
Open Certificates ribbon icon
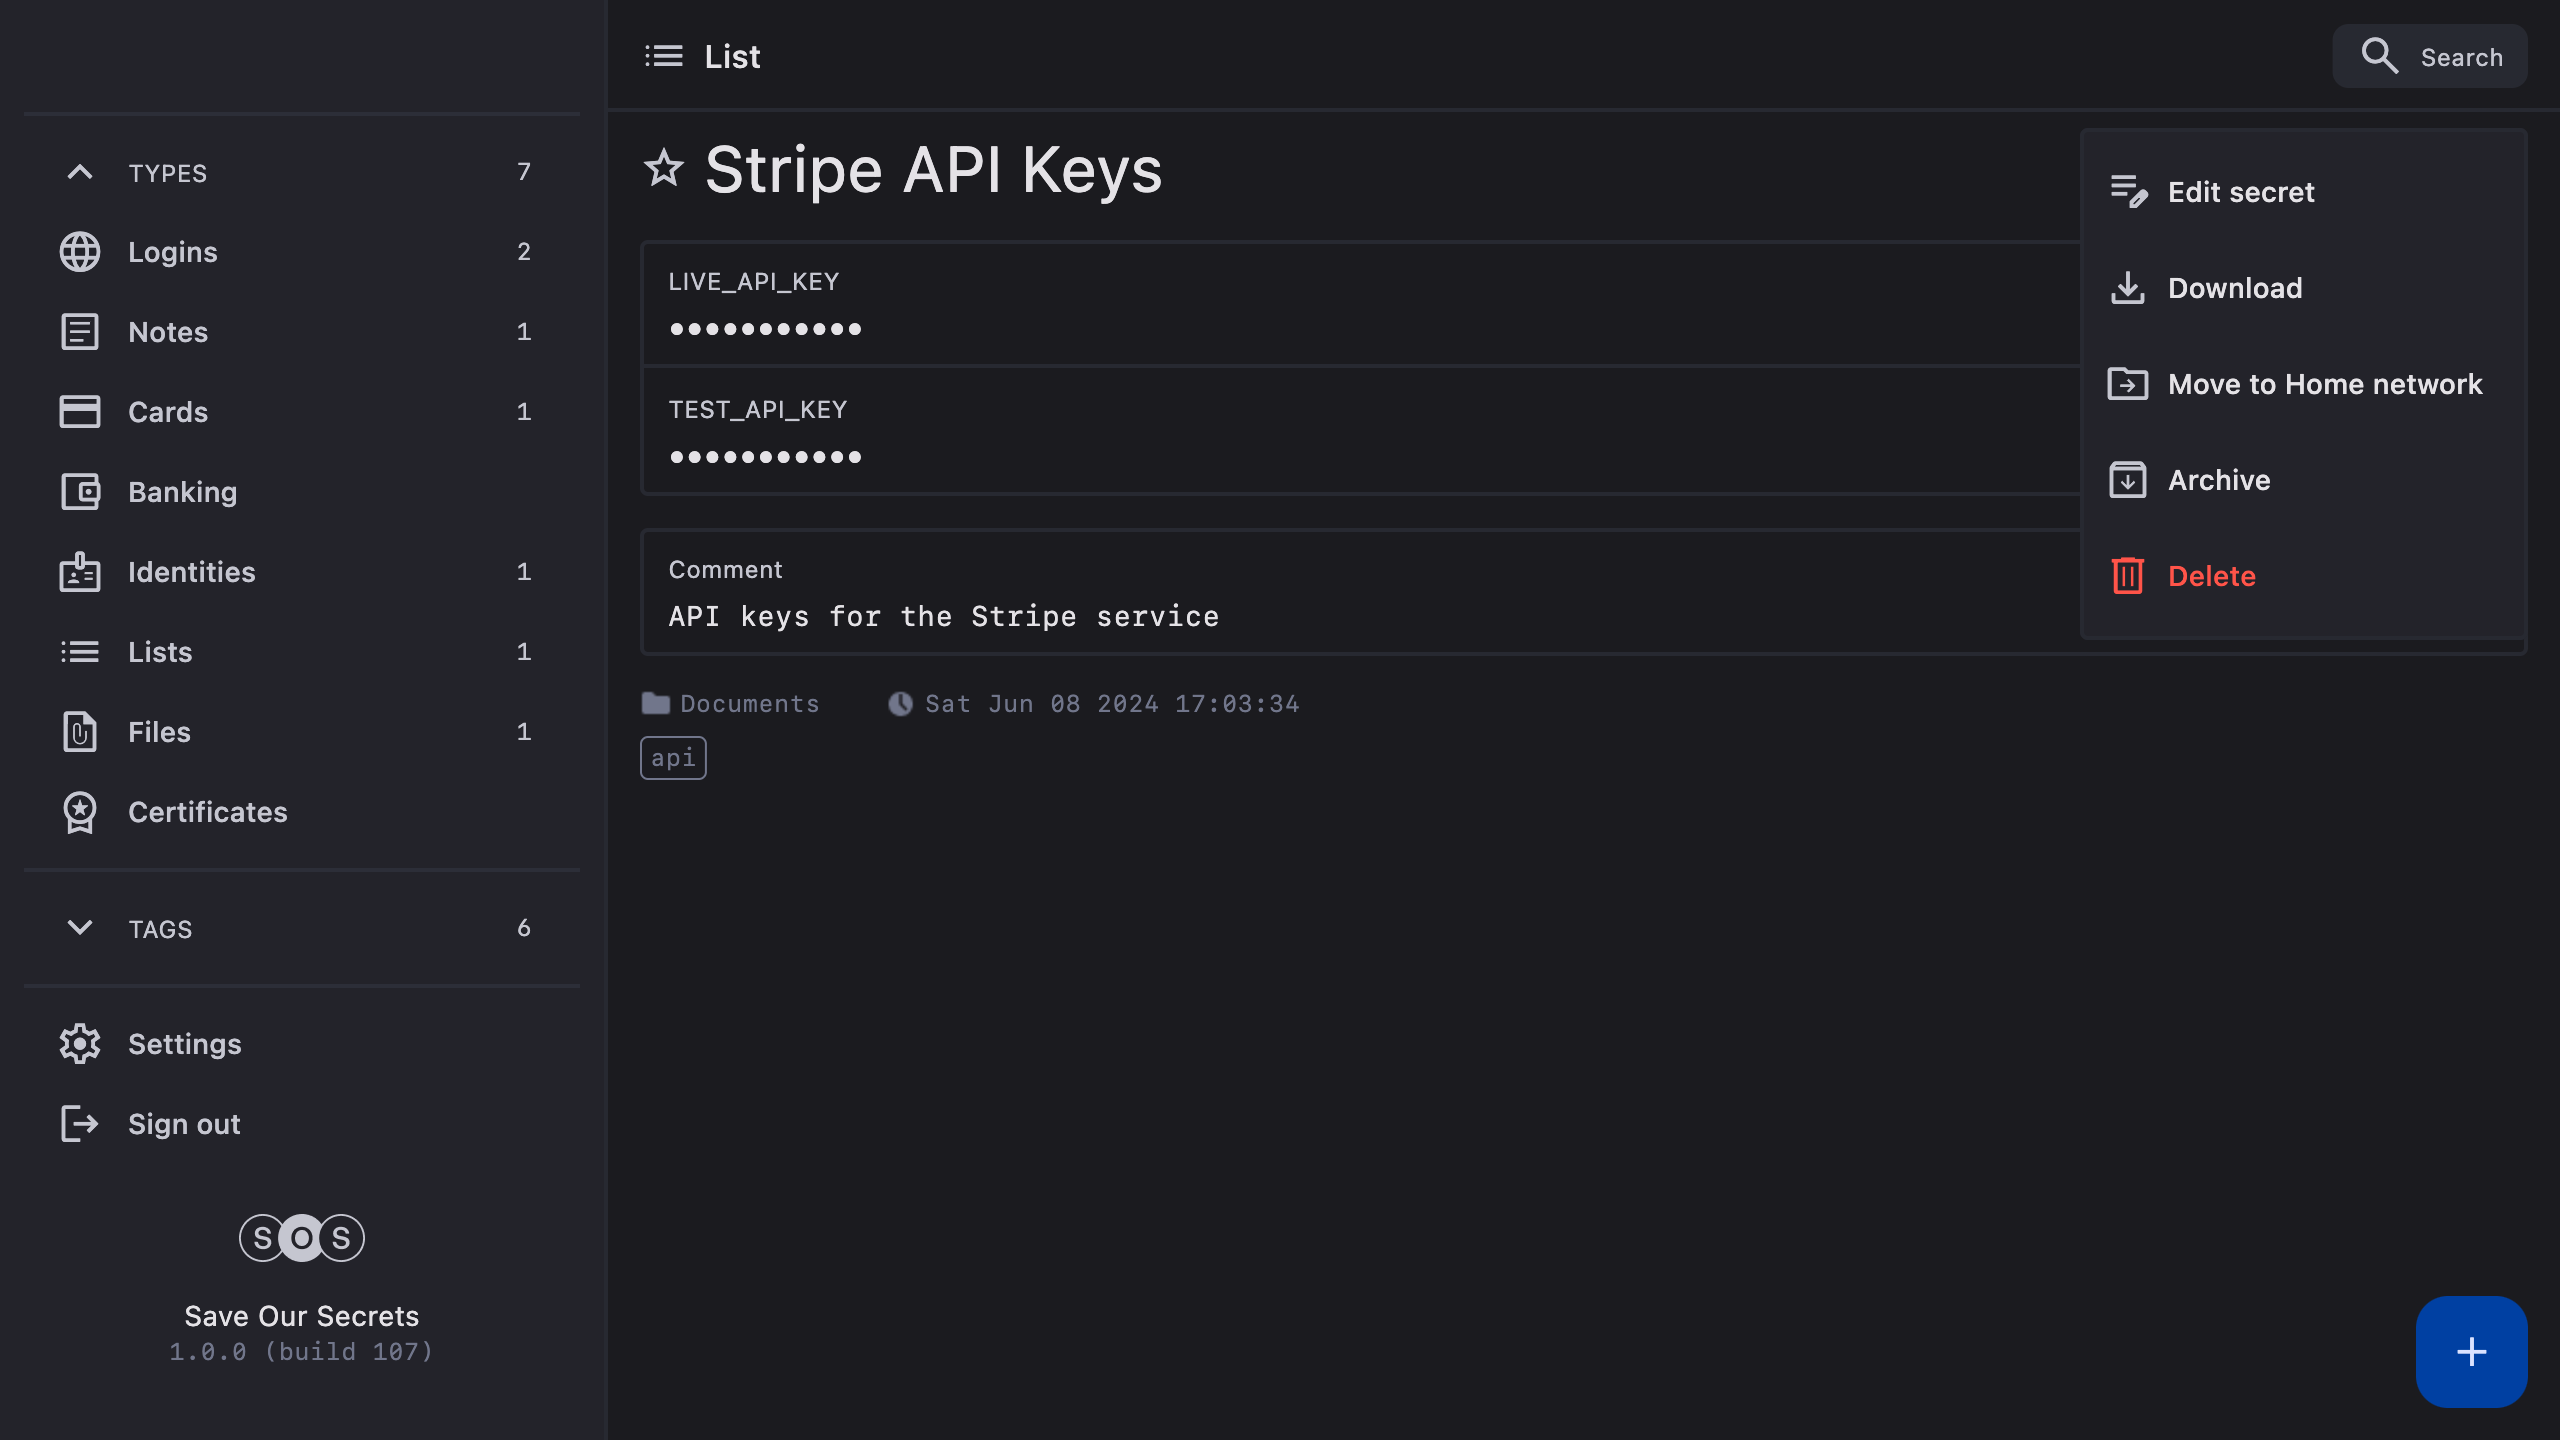click(x=80, y=812)
